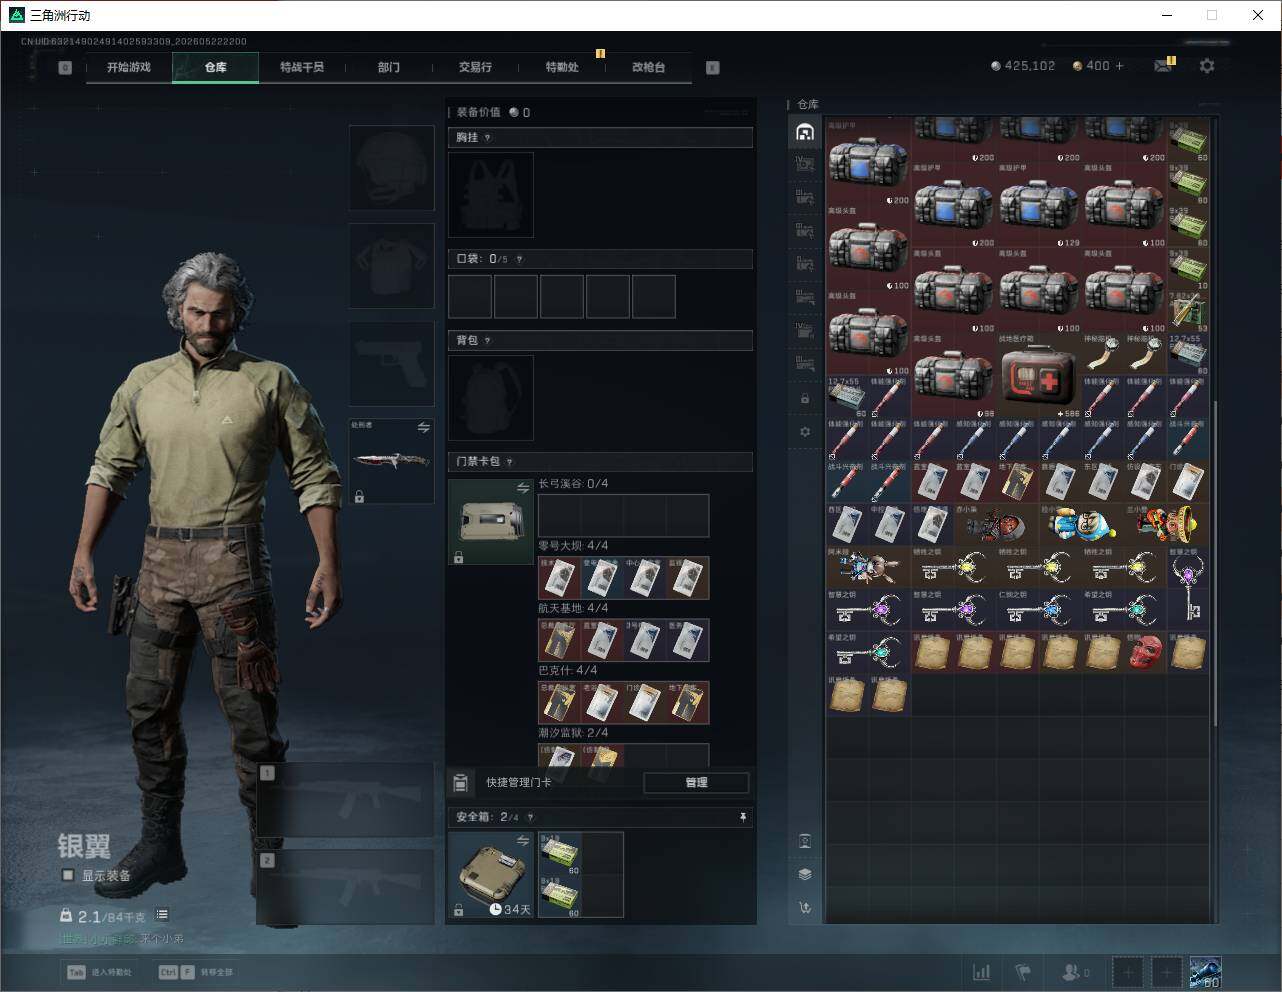Viewport: 1282px width, 992px height.
Task: Click the warehouse vertical scrollbar
Action: pos(1215,565)
